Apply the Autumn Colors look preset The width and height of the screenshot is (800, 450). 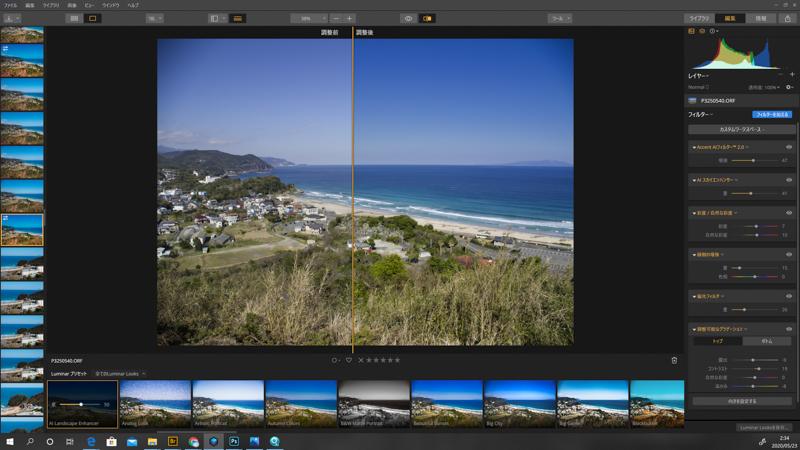point(301,404)
